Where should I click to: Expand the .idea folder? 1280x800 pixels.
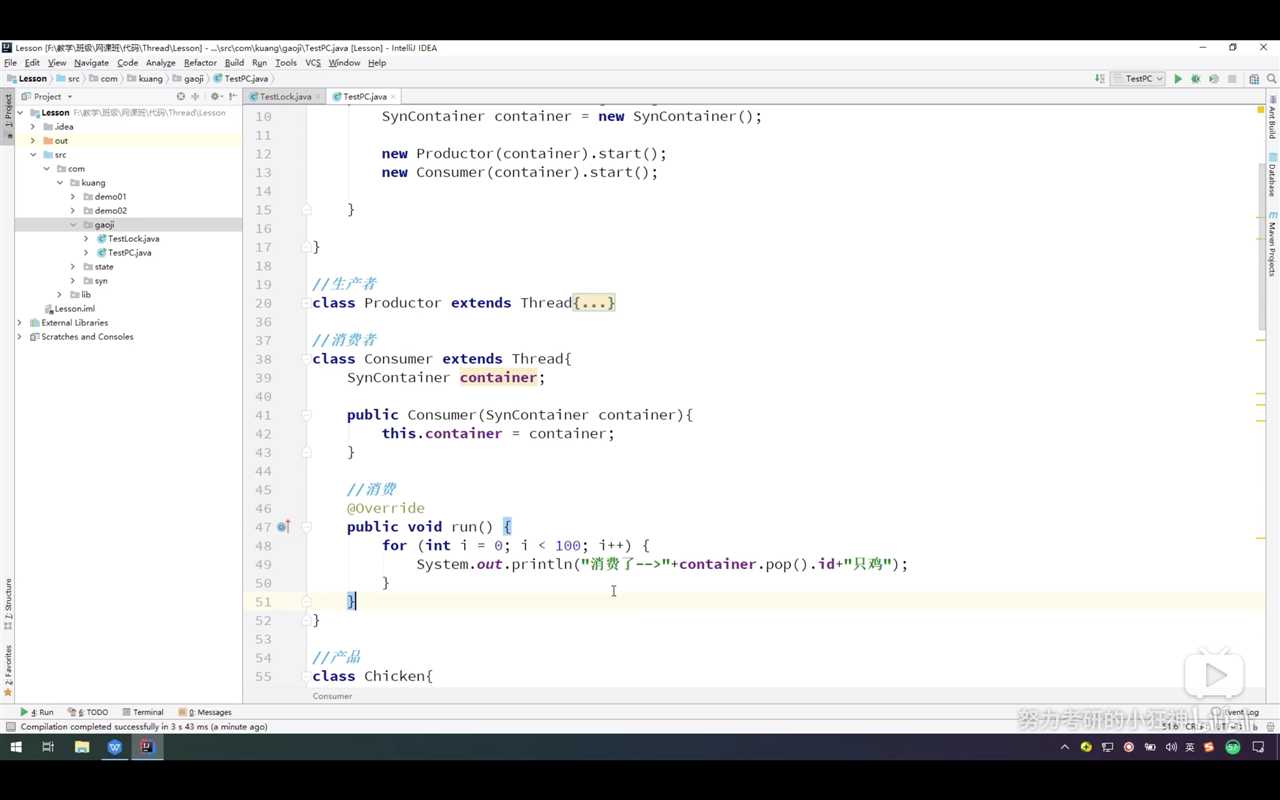33,127
